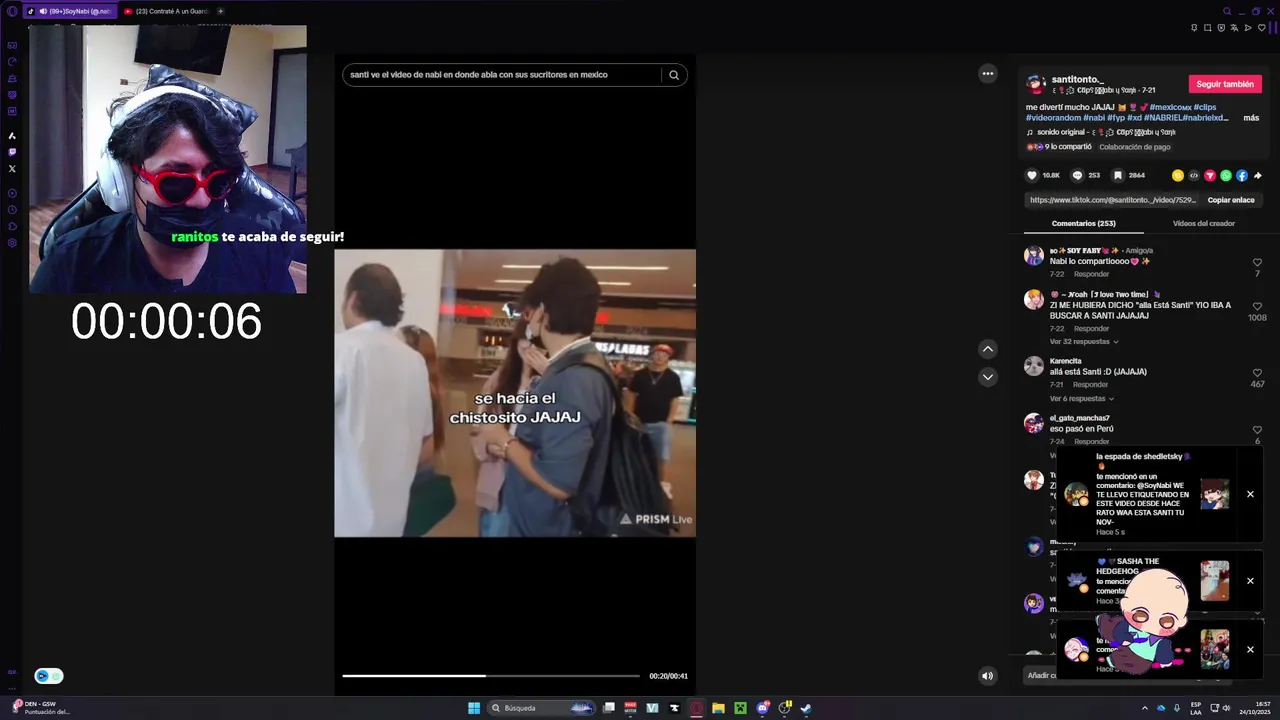Click the #mexicoмх hashtag
Screen dimensions: 1280x720
point(1169,107)
